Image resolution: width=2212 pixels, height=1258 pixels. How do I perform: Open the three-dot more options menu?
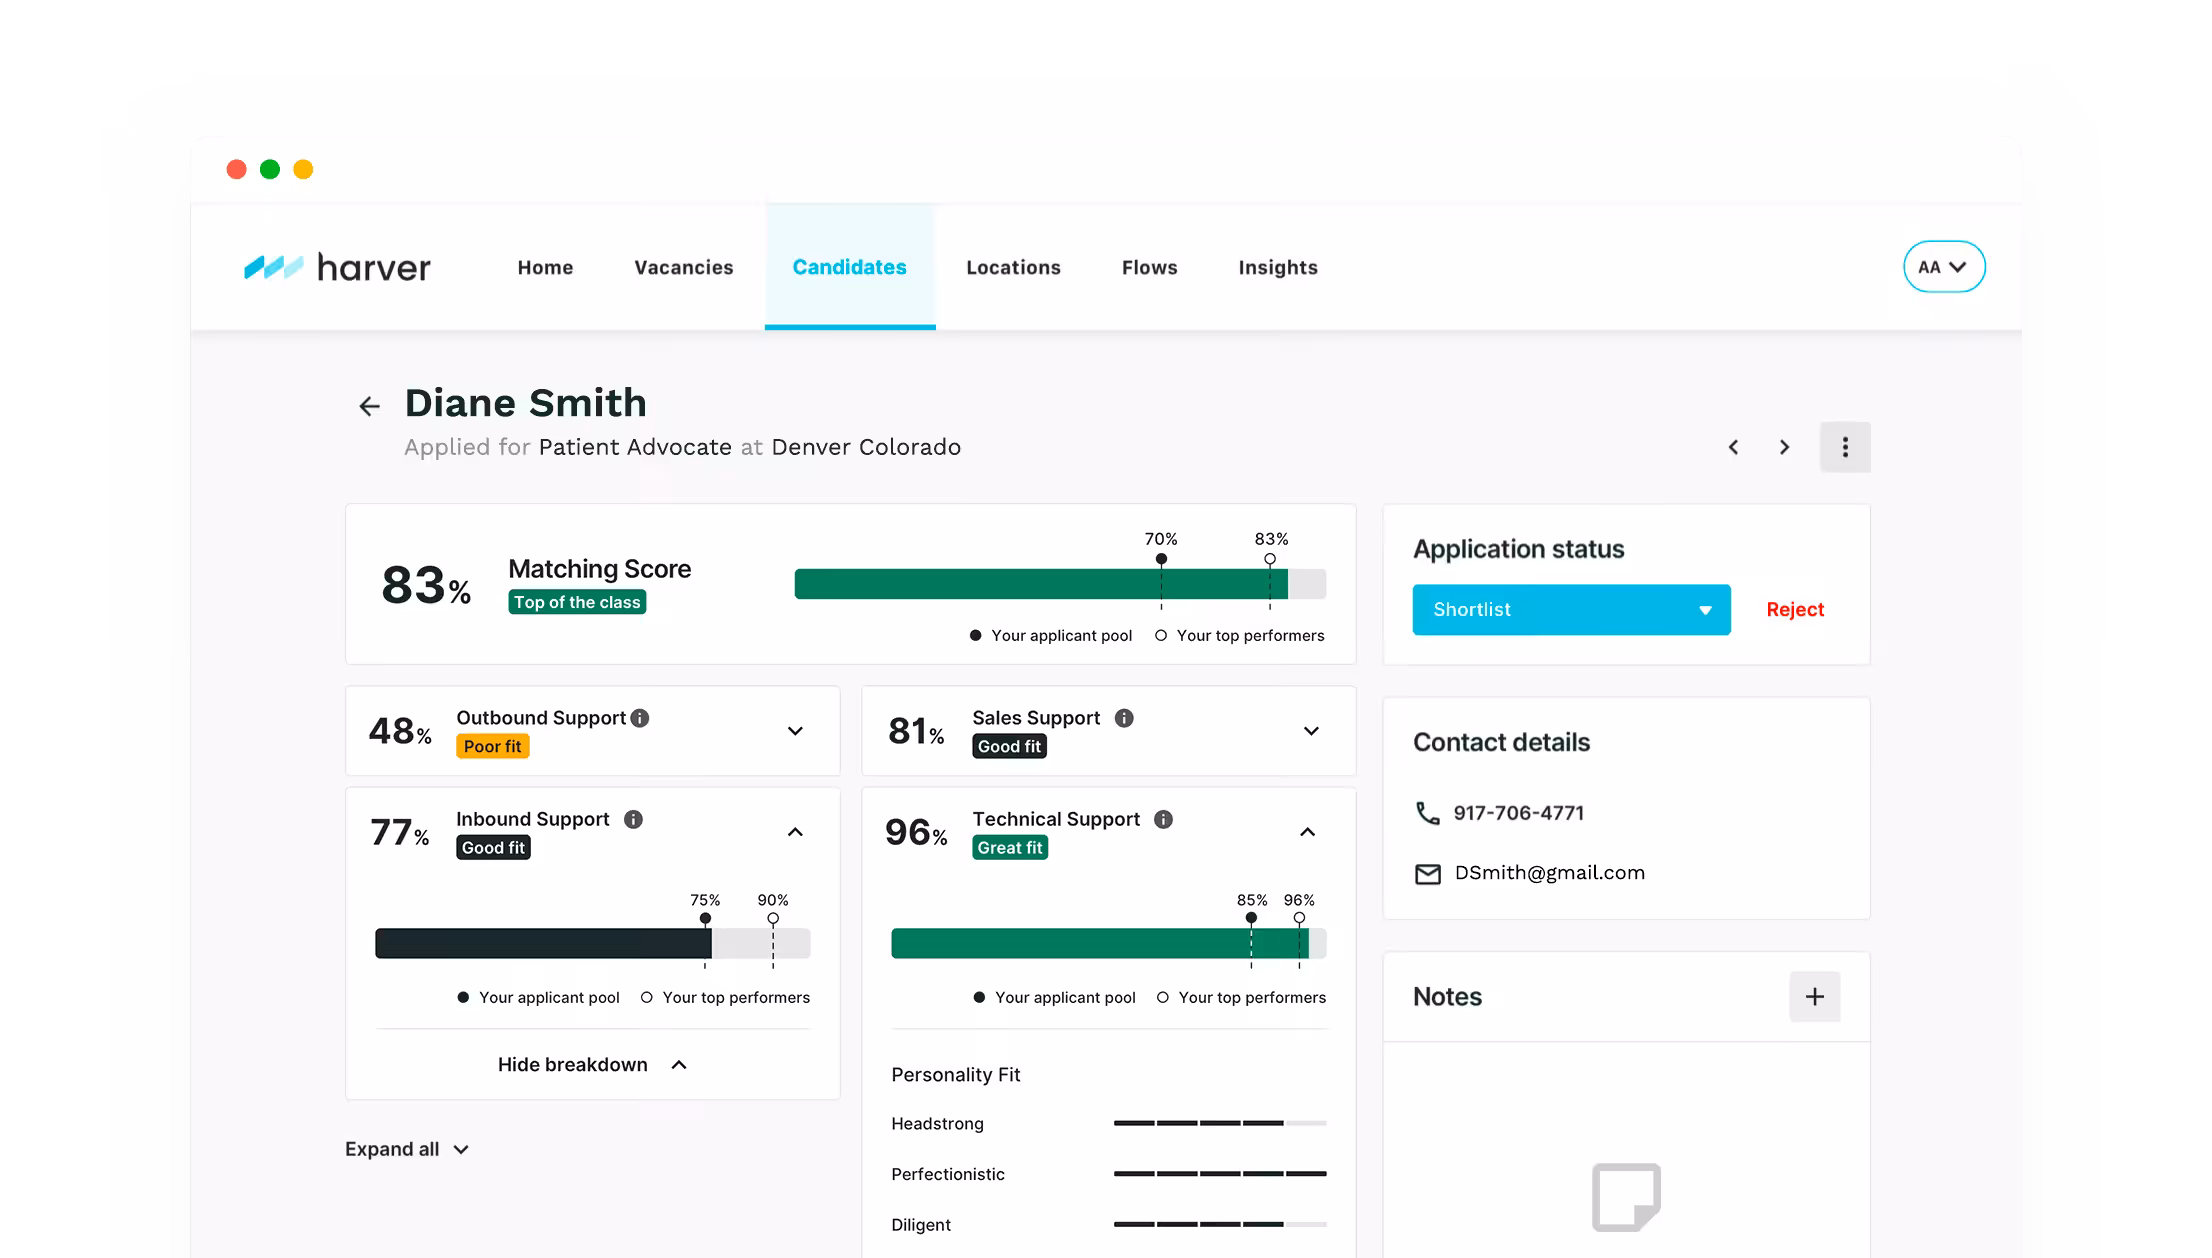point(1845,447)
